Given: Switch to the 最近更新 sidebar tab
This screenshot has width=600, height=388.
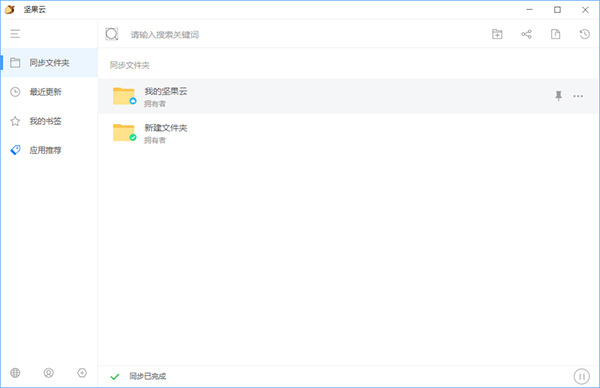Looking at the screenshot, I should [49, 92].
